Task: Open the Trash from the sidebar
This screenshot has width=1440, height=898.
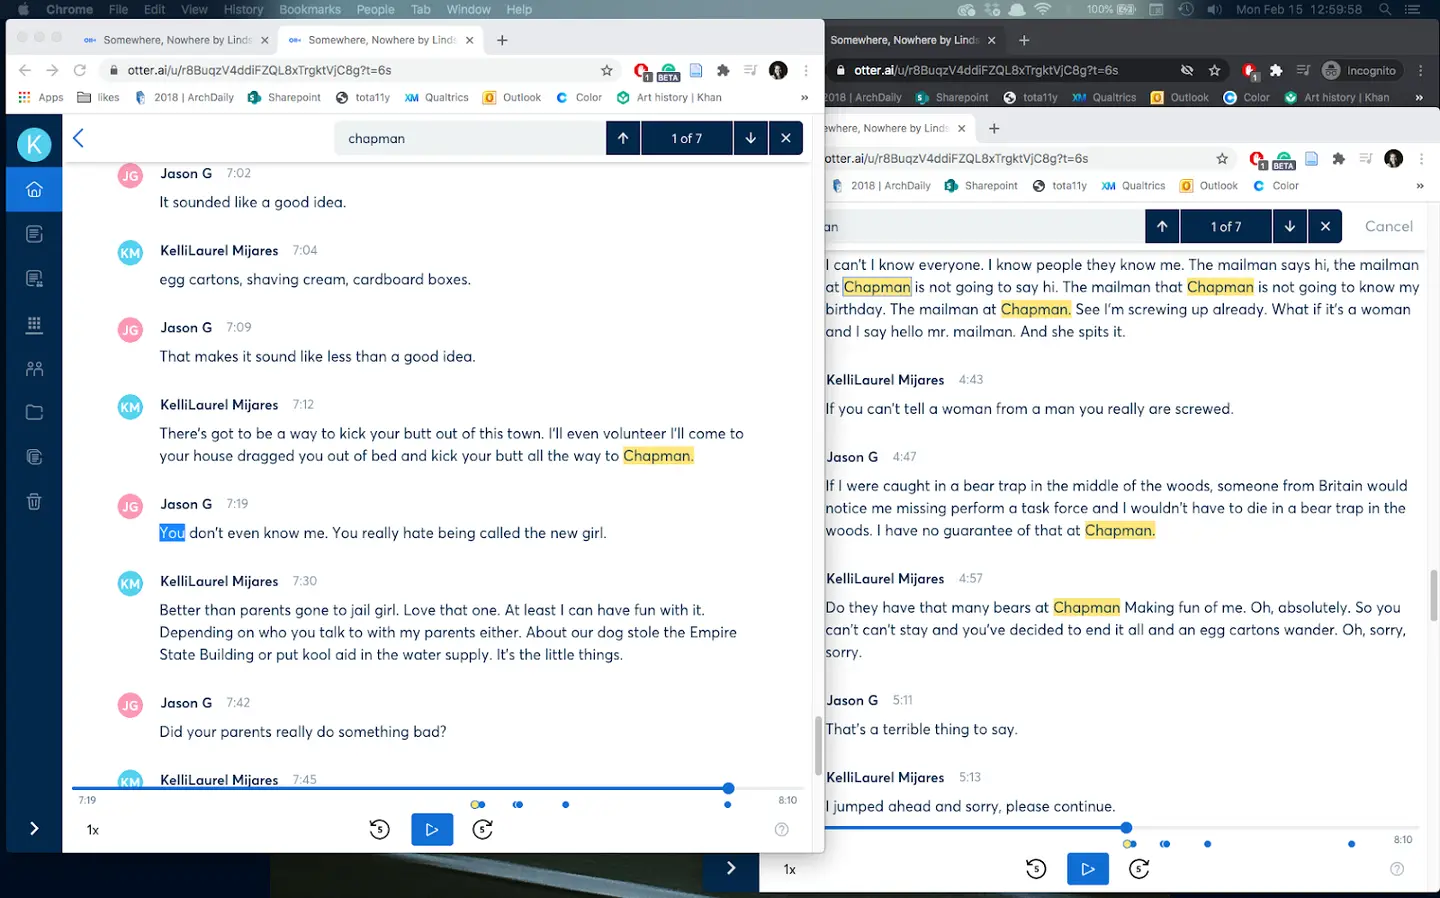Action: tap(34, 501)
